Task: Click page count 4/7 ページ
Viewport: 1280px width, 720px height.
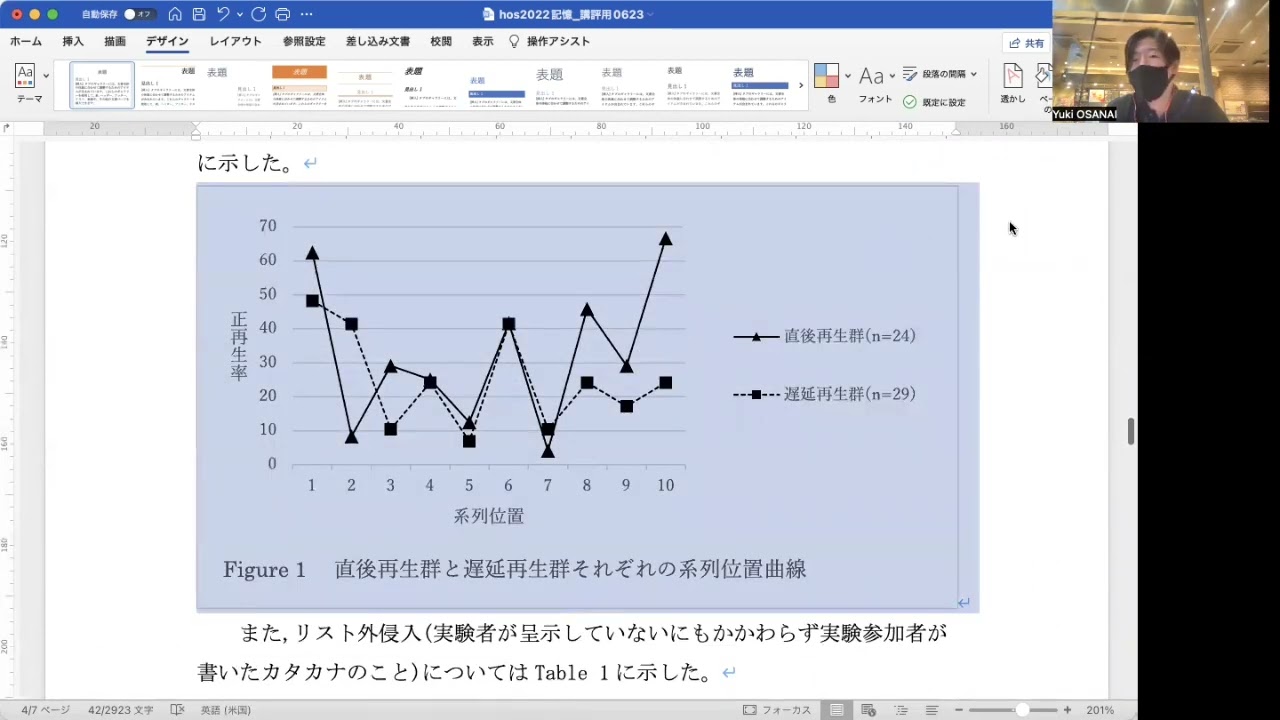Action: [x=45, y=710]
